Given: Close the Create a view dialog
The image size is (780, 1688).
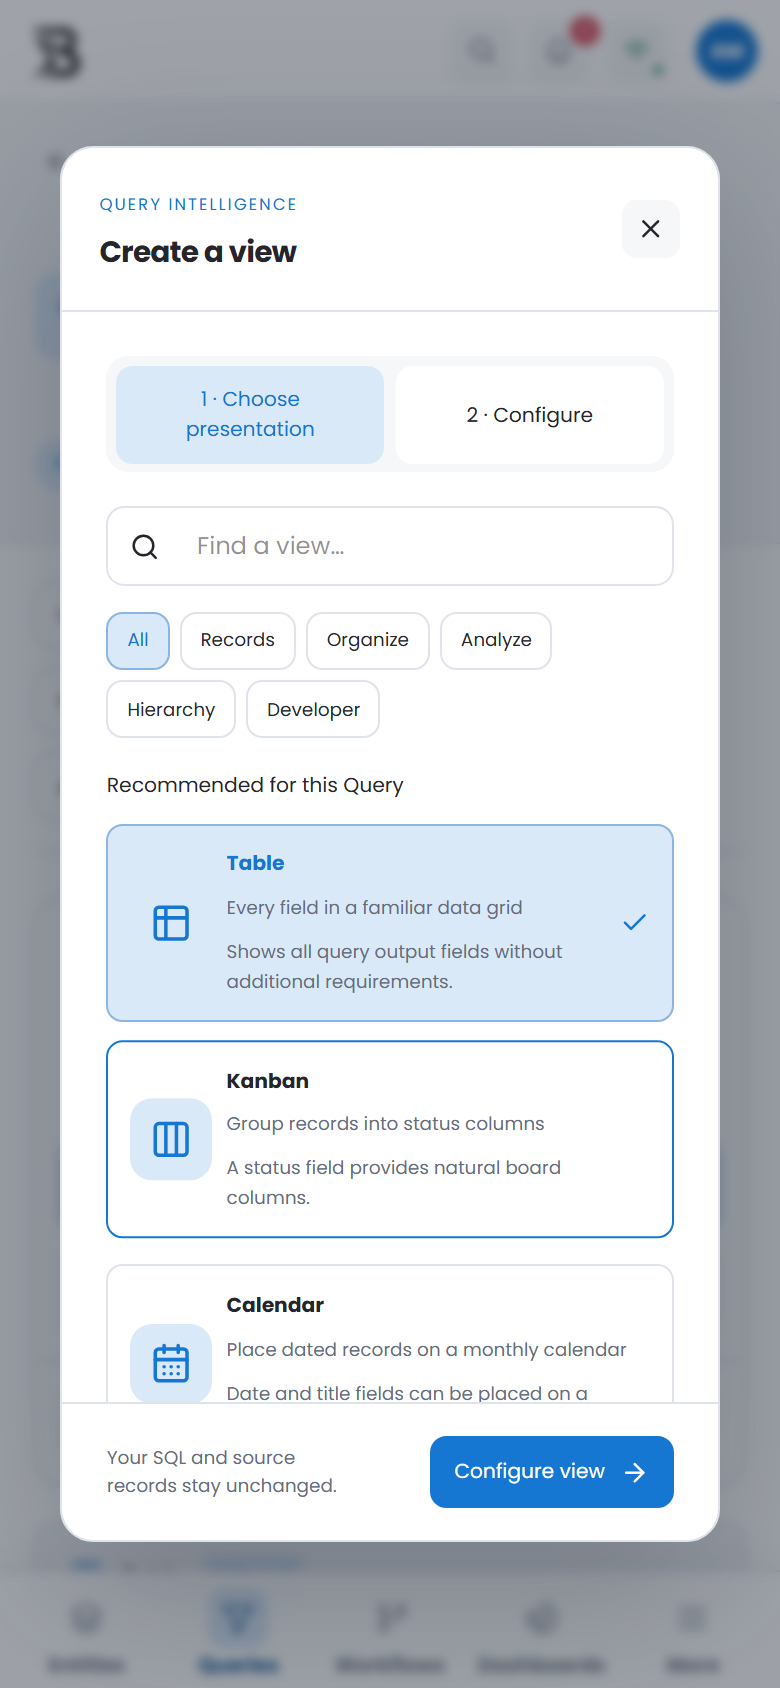Looking at the screenshot, I should coord(651,229).
